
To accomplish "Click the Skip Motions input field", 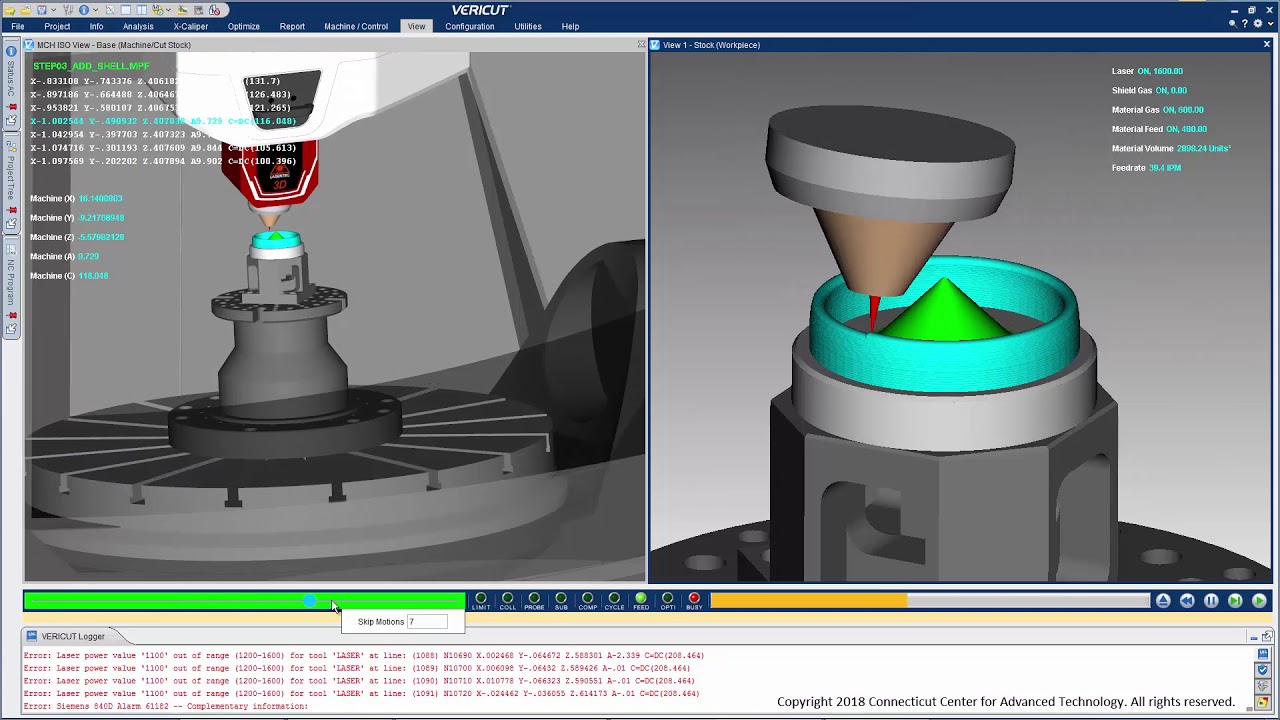I will coord(427,622).
